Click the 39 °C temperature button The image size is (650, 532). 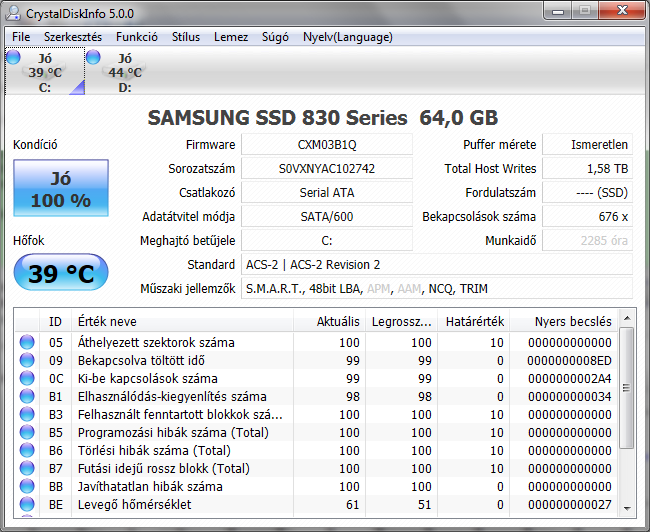coord(61,273)
